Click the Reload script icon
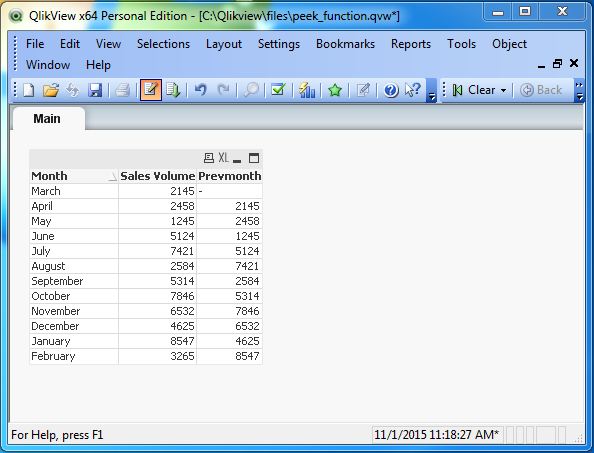 pyautogui.click(x=173, y=90)
